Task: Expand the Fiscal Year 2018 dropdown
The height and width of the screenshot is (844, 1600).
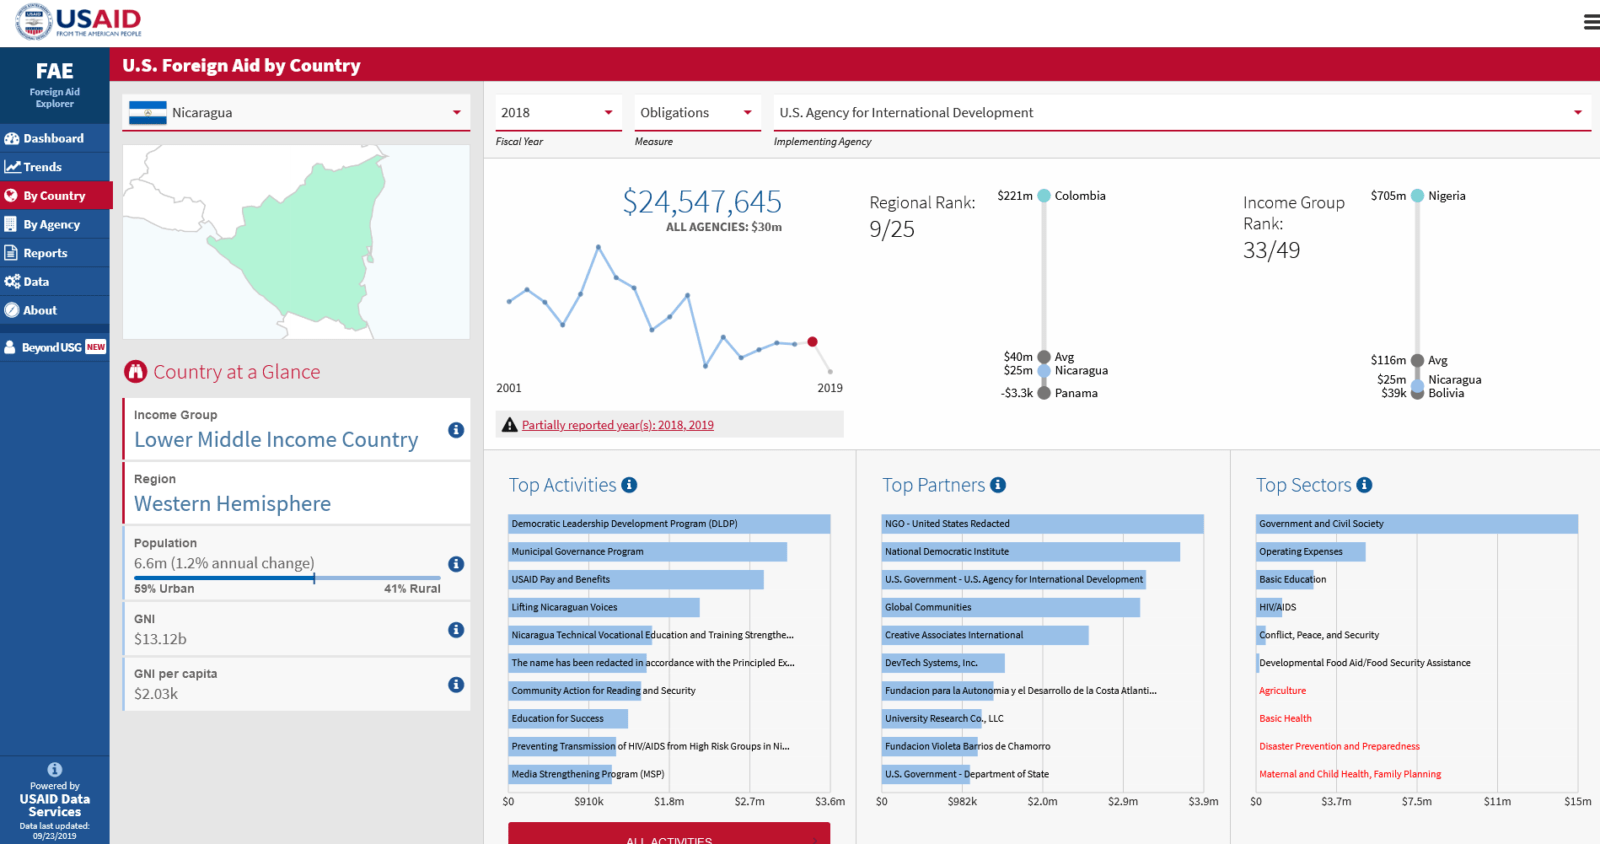Action: [558, 113]
